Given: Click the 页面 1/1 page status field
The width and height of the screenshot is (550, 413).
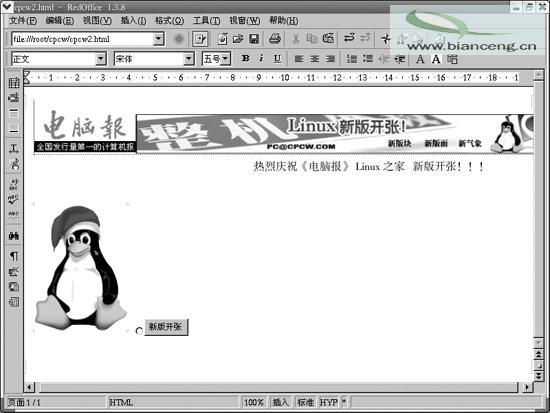Looking at the screenshot, I should point(56,402).
